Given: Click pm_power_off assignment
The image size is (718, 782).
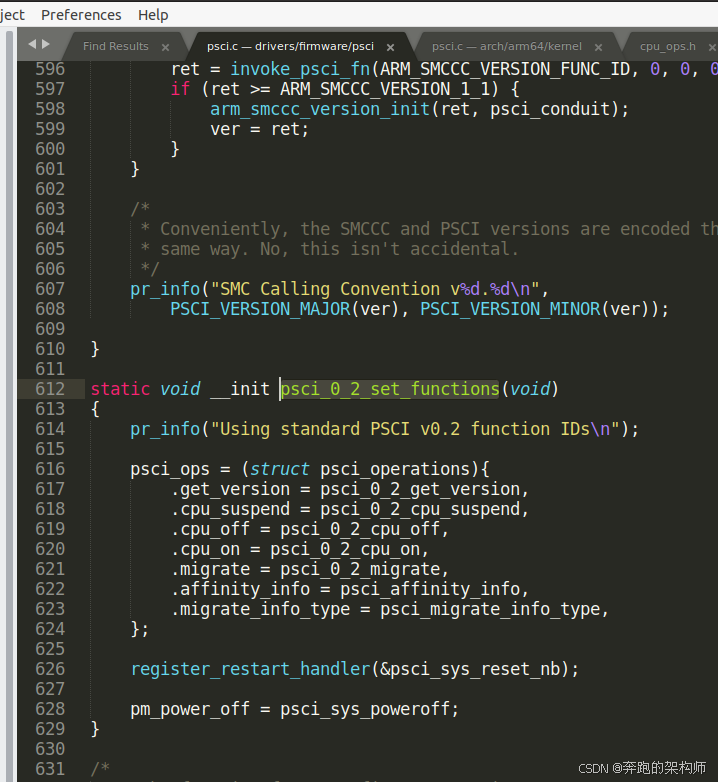Looking at the screenshot, I should [294, 709].
